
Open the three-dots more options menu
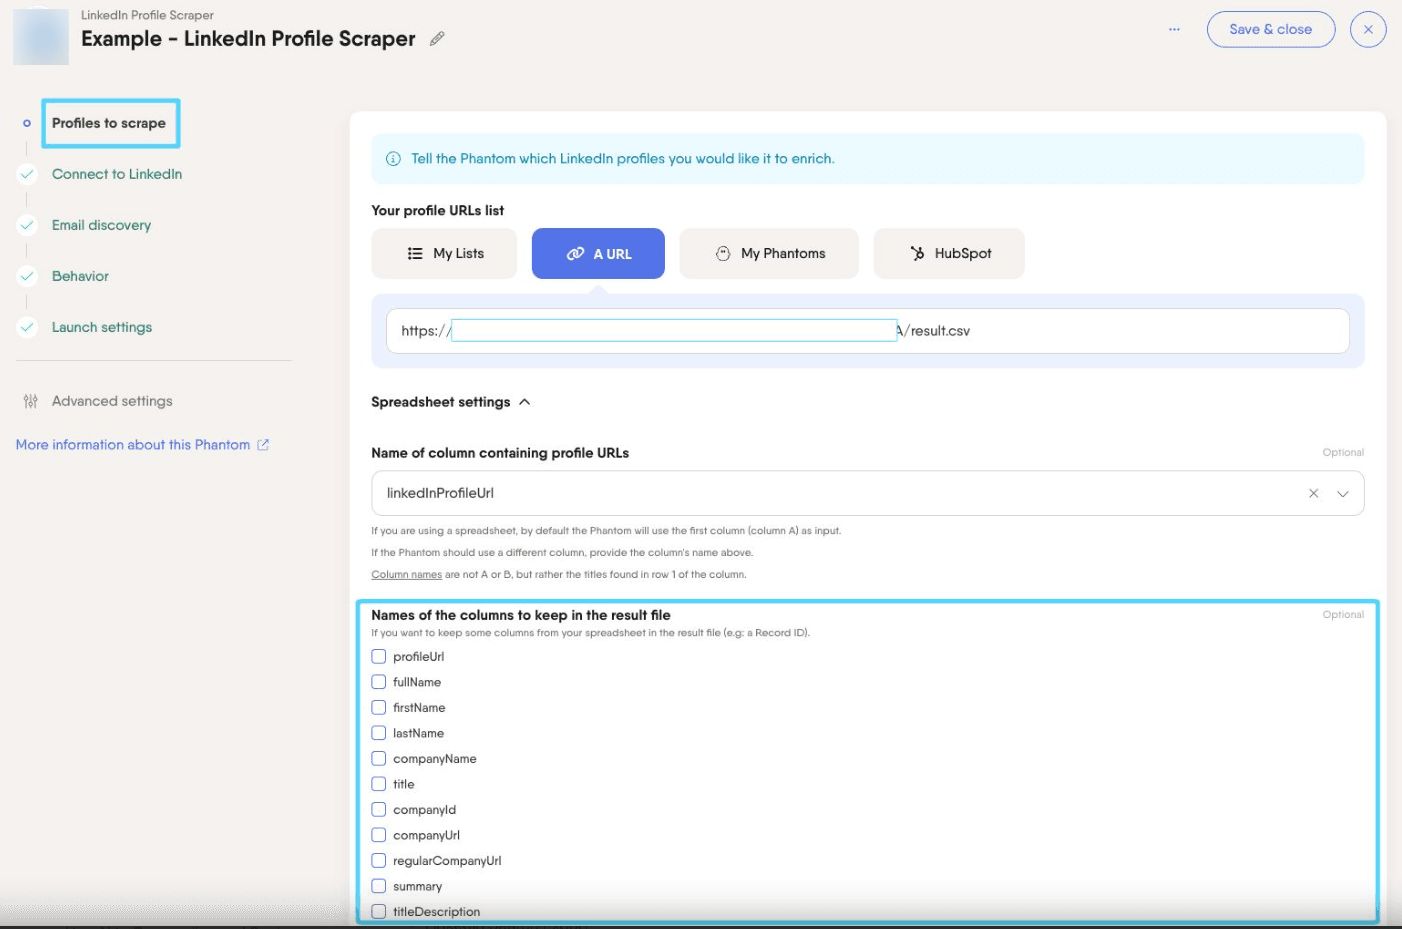point(1174,29)
